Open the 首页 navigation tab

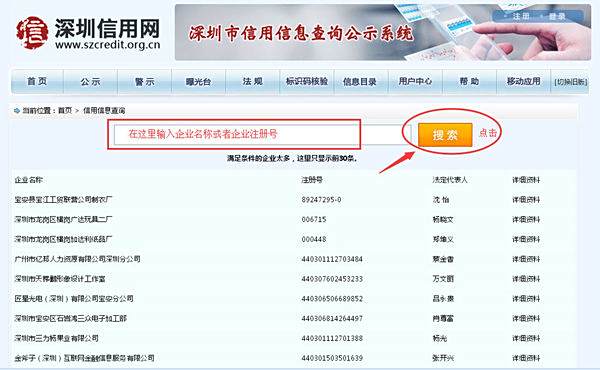(x=37, y=81)
